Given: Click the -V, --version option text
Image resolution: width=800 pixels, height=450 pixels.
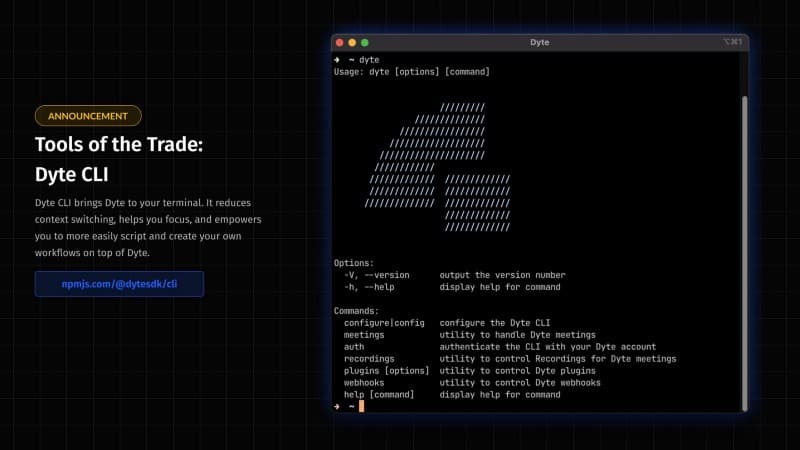Looking at the screenshot, I should (x=376, y=275).
